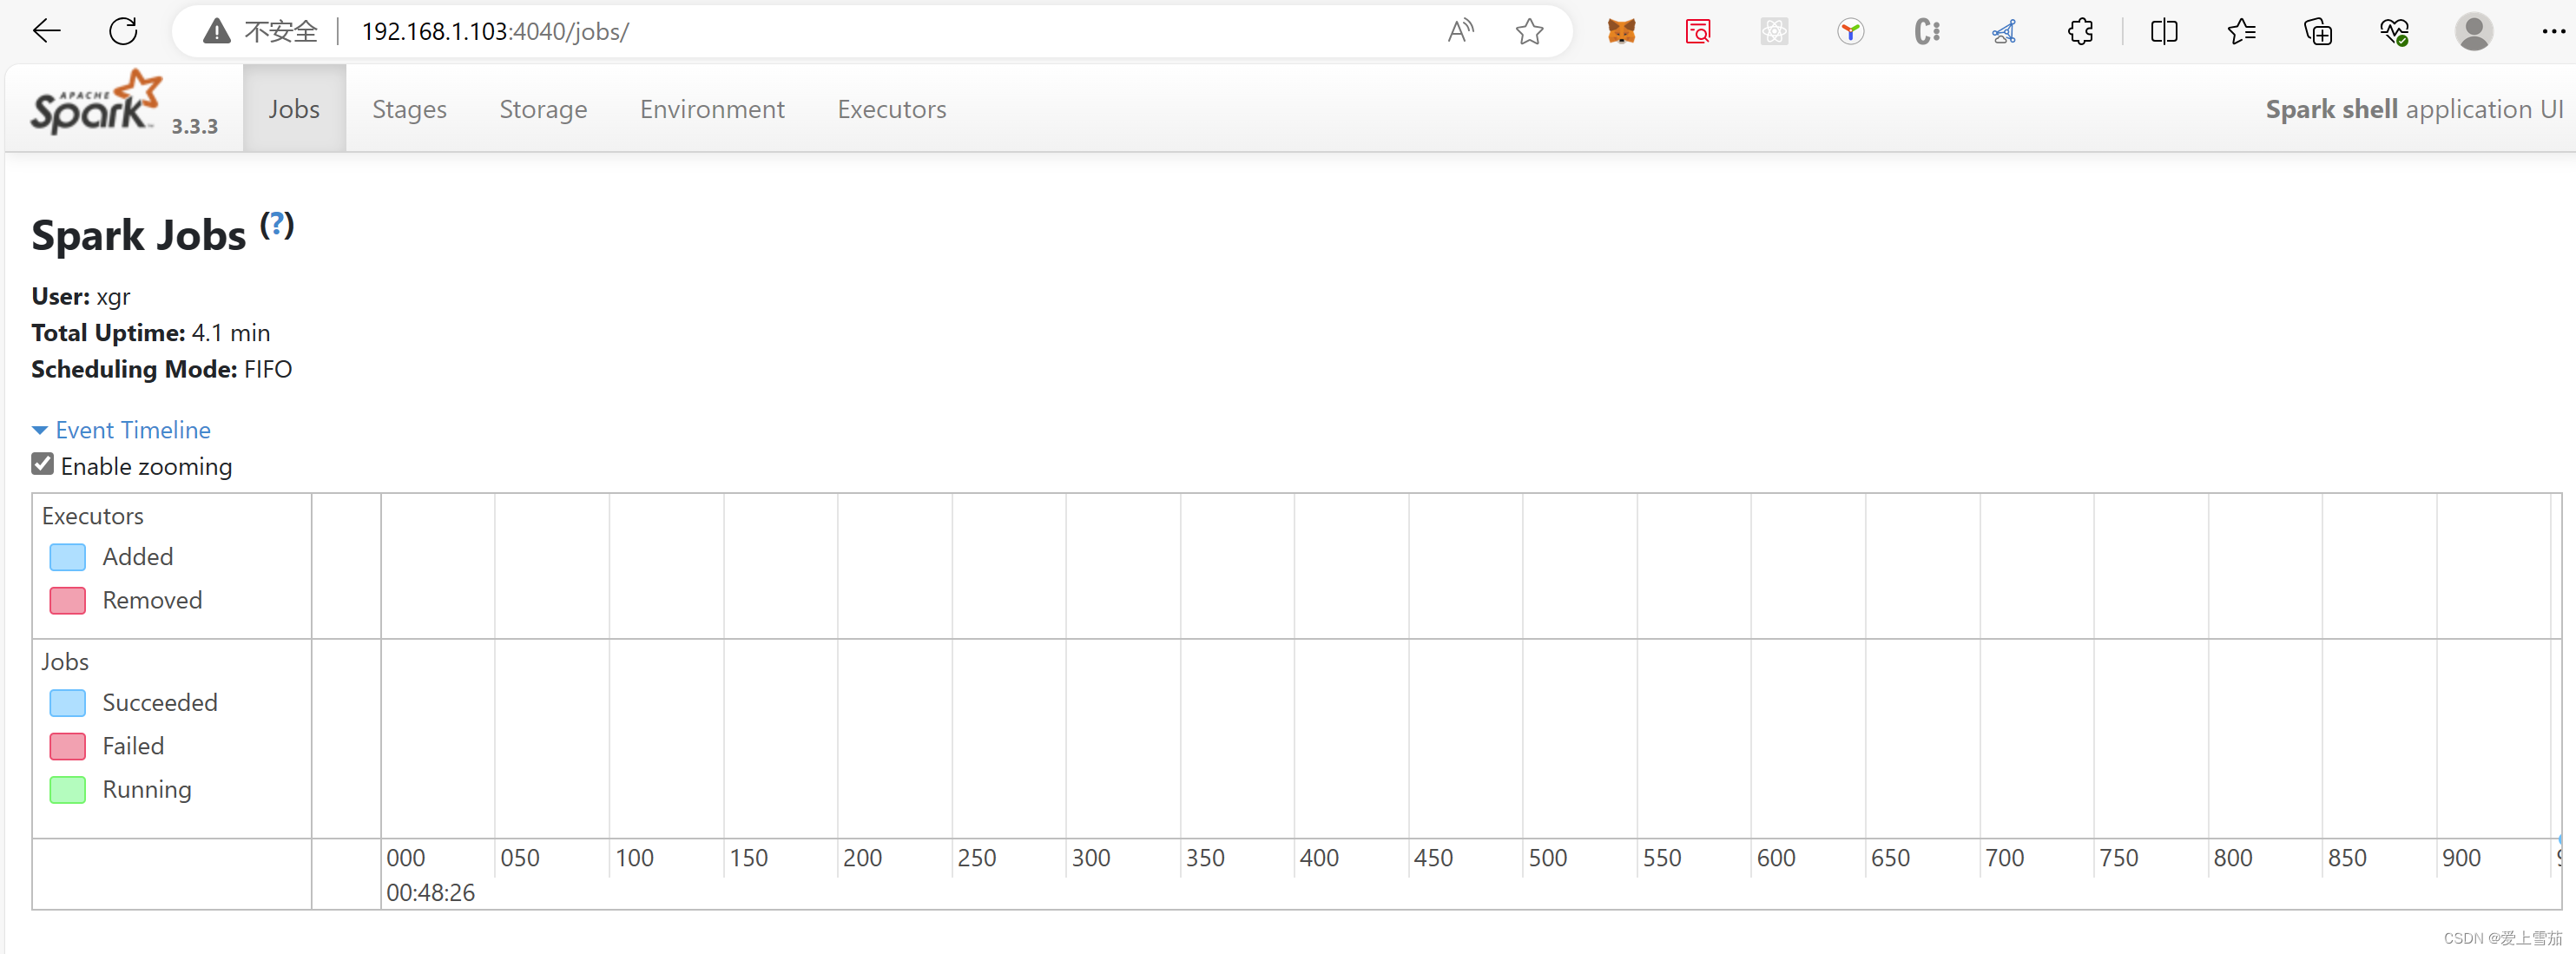Open the favorites list icon
The height and width of the screenshot is (954, 2576).
[x=2241, y=31]
